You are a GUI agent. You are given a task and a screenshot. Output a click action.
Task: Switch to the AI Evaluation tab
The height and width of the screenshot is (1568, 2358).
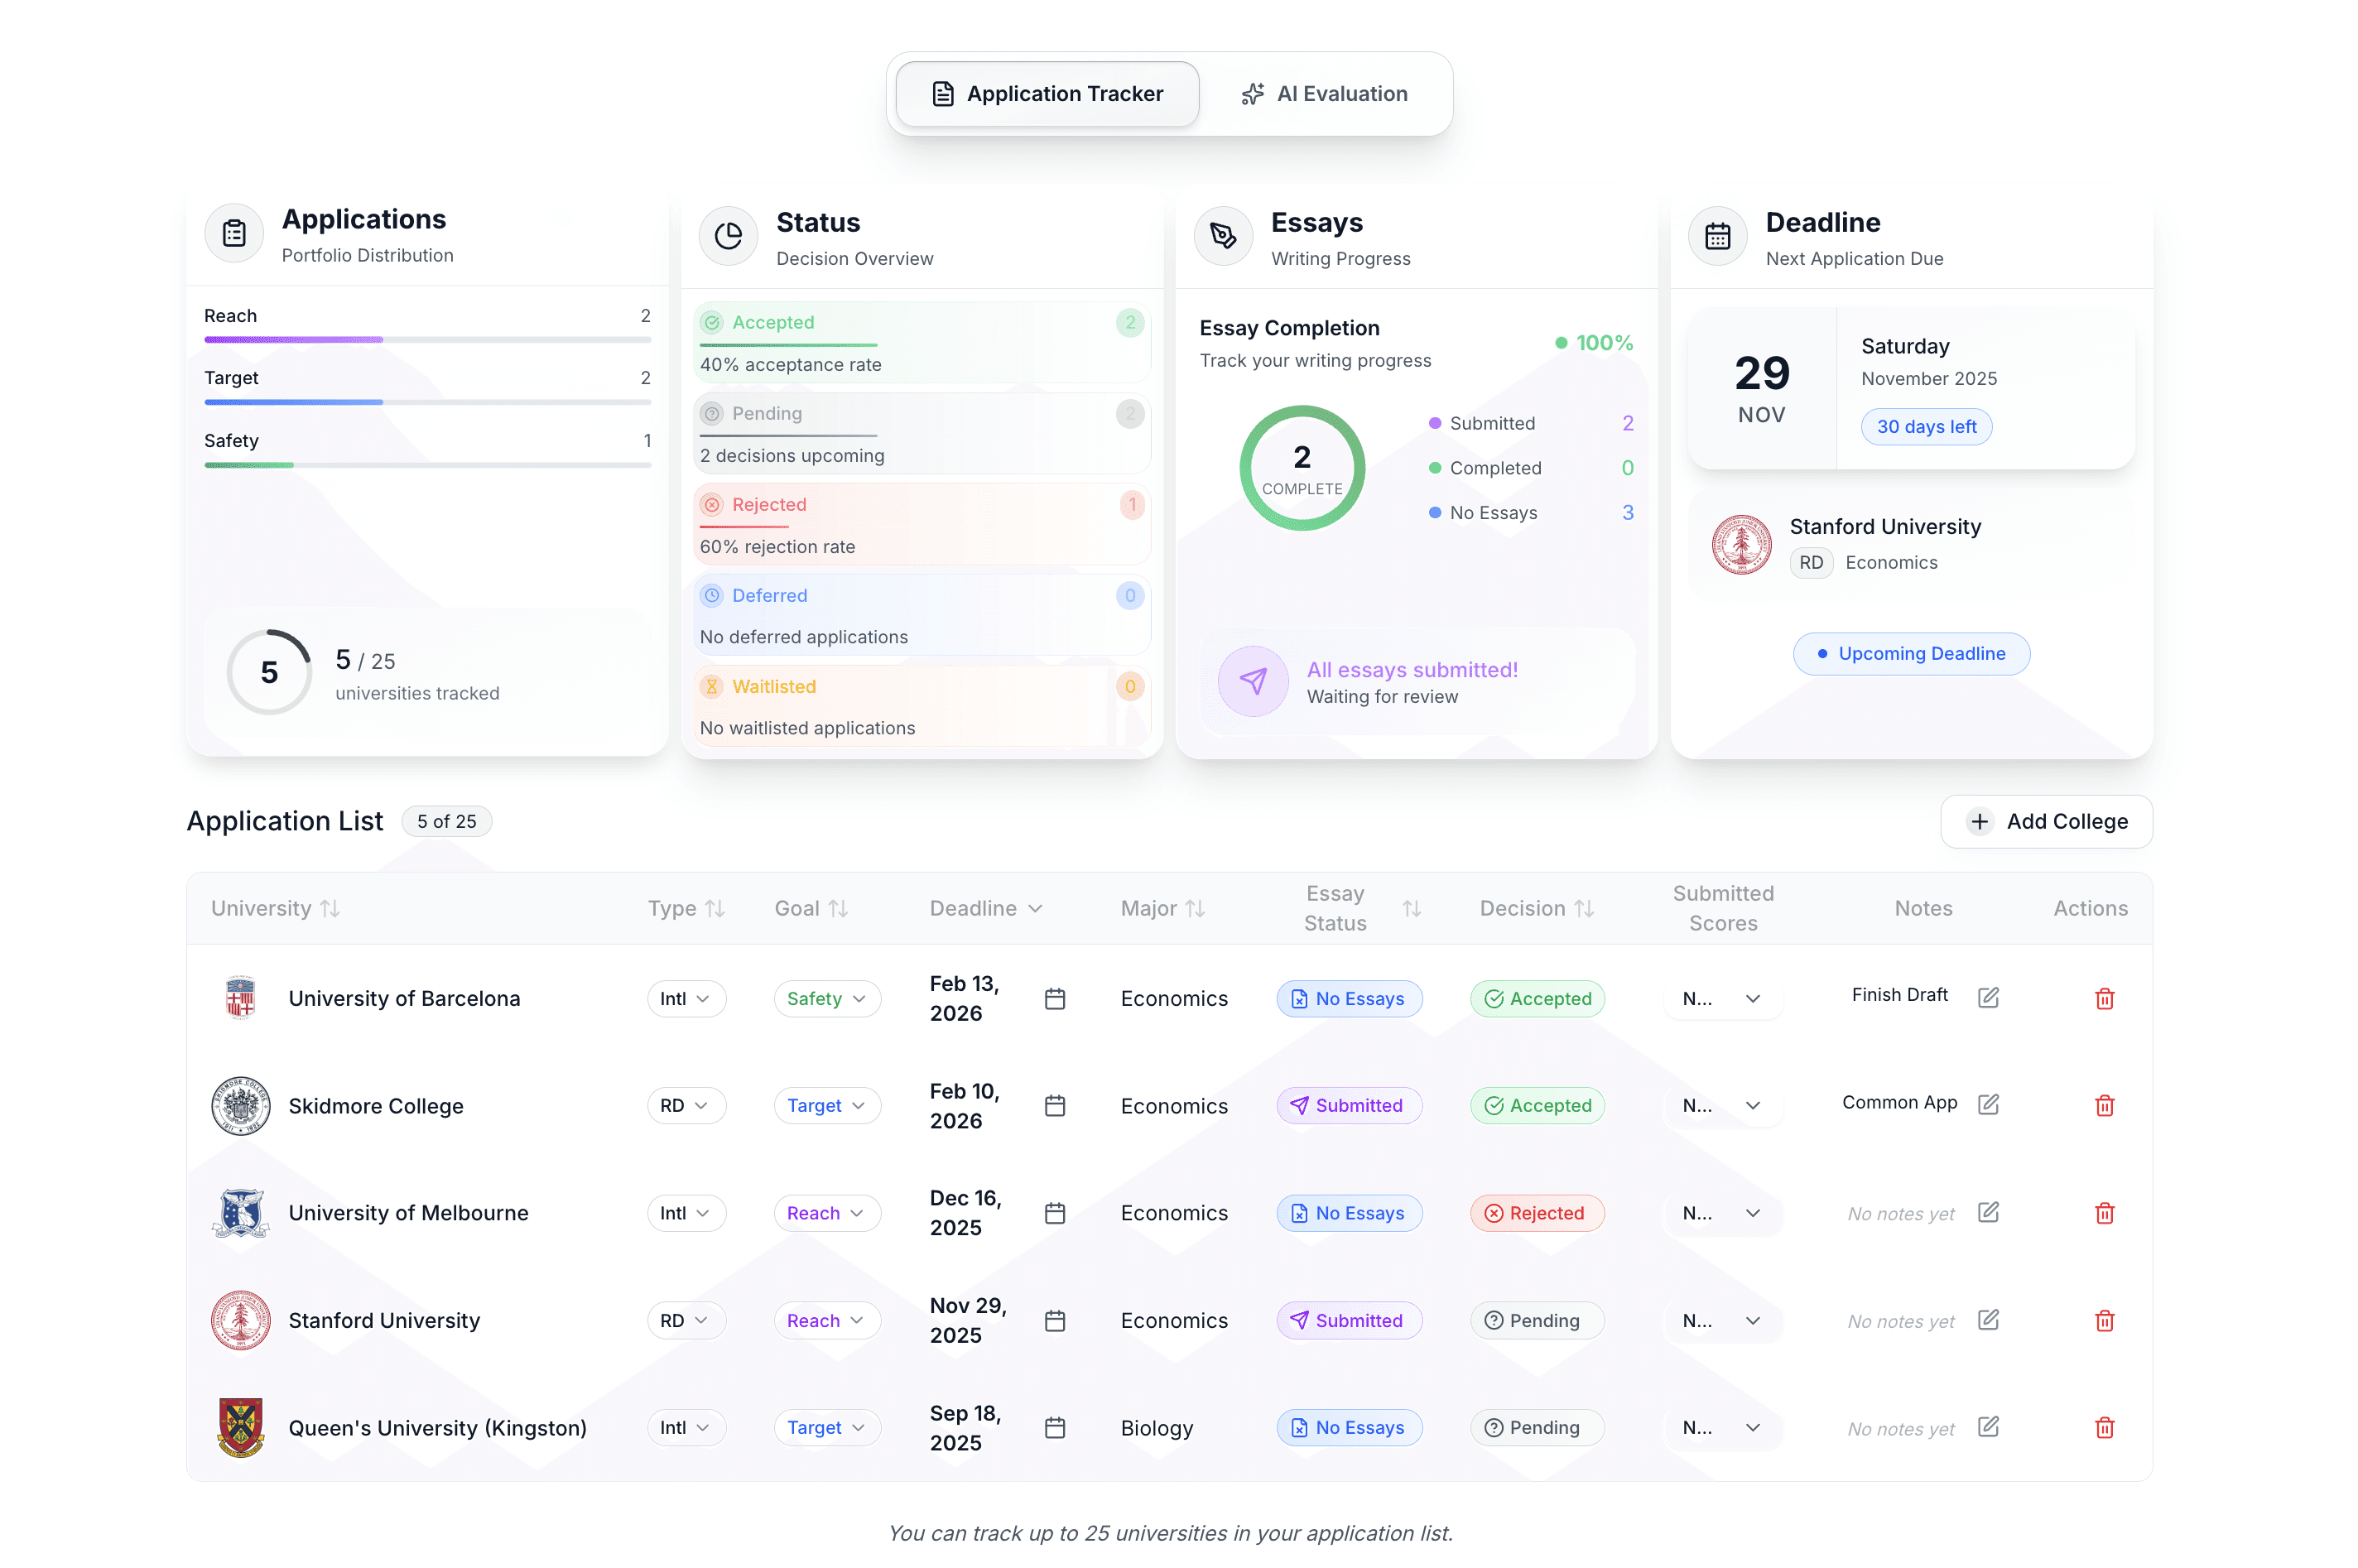click(x=1324, y=94)
